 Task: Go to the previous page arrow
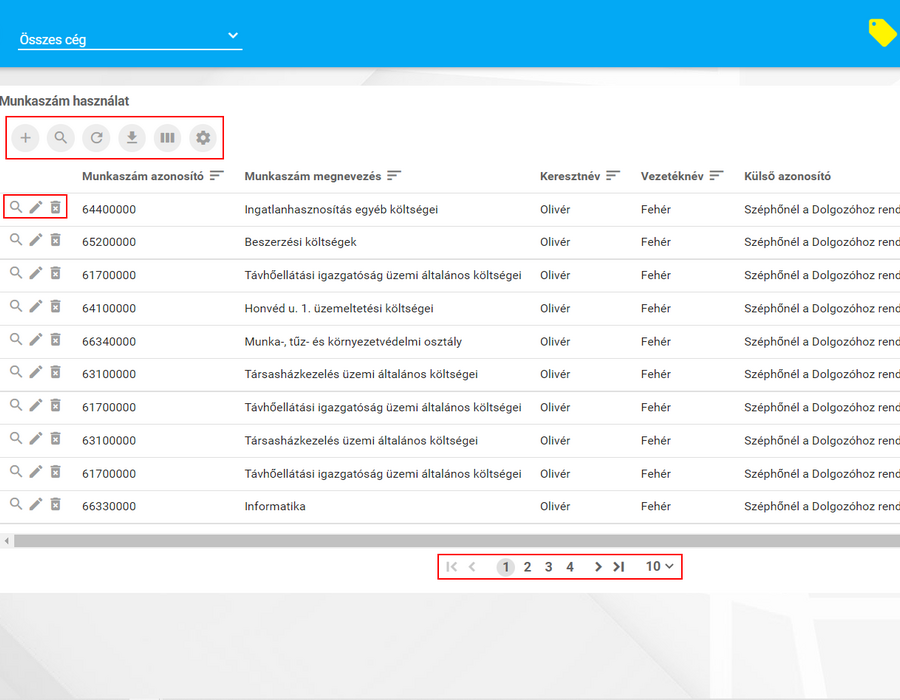tap(472, 567)
